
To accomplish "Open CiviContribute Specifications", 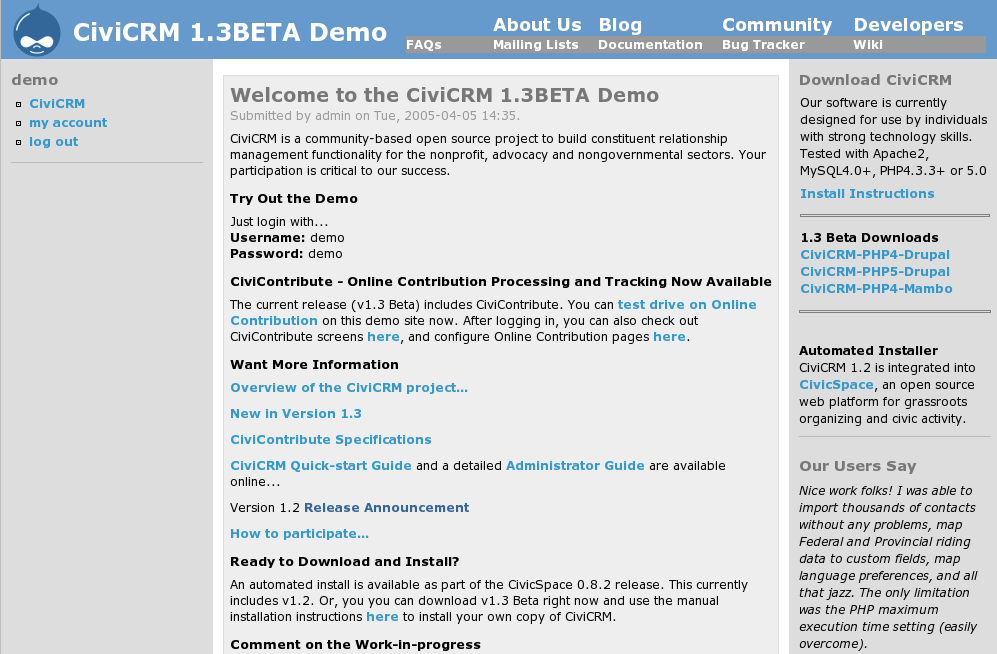I will pyautogui.click(x=331, y=440).
